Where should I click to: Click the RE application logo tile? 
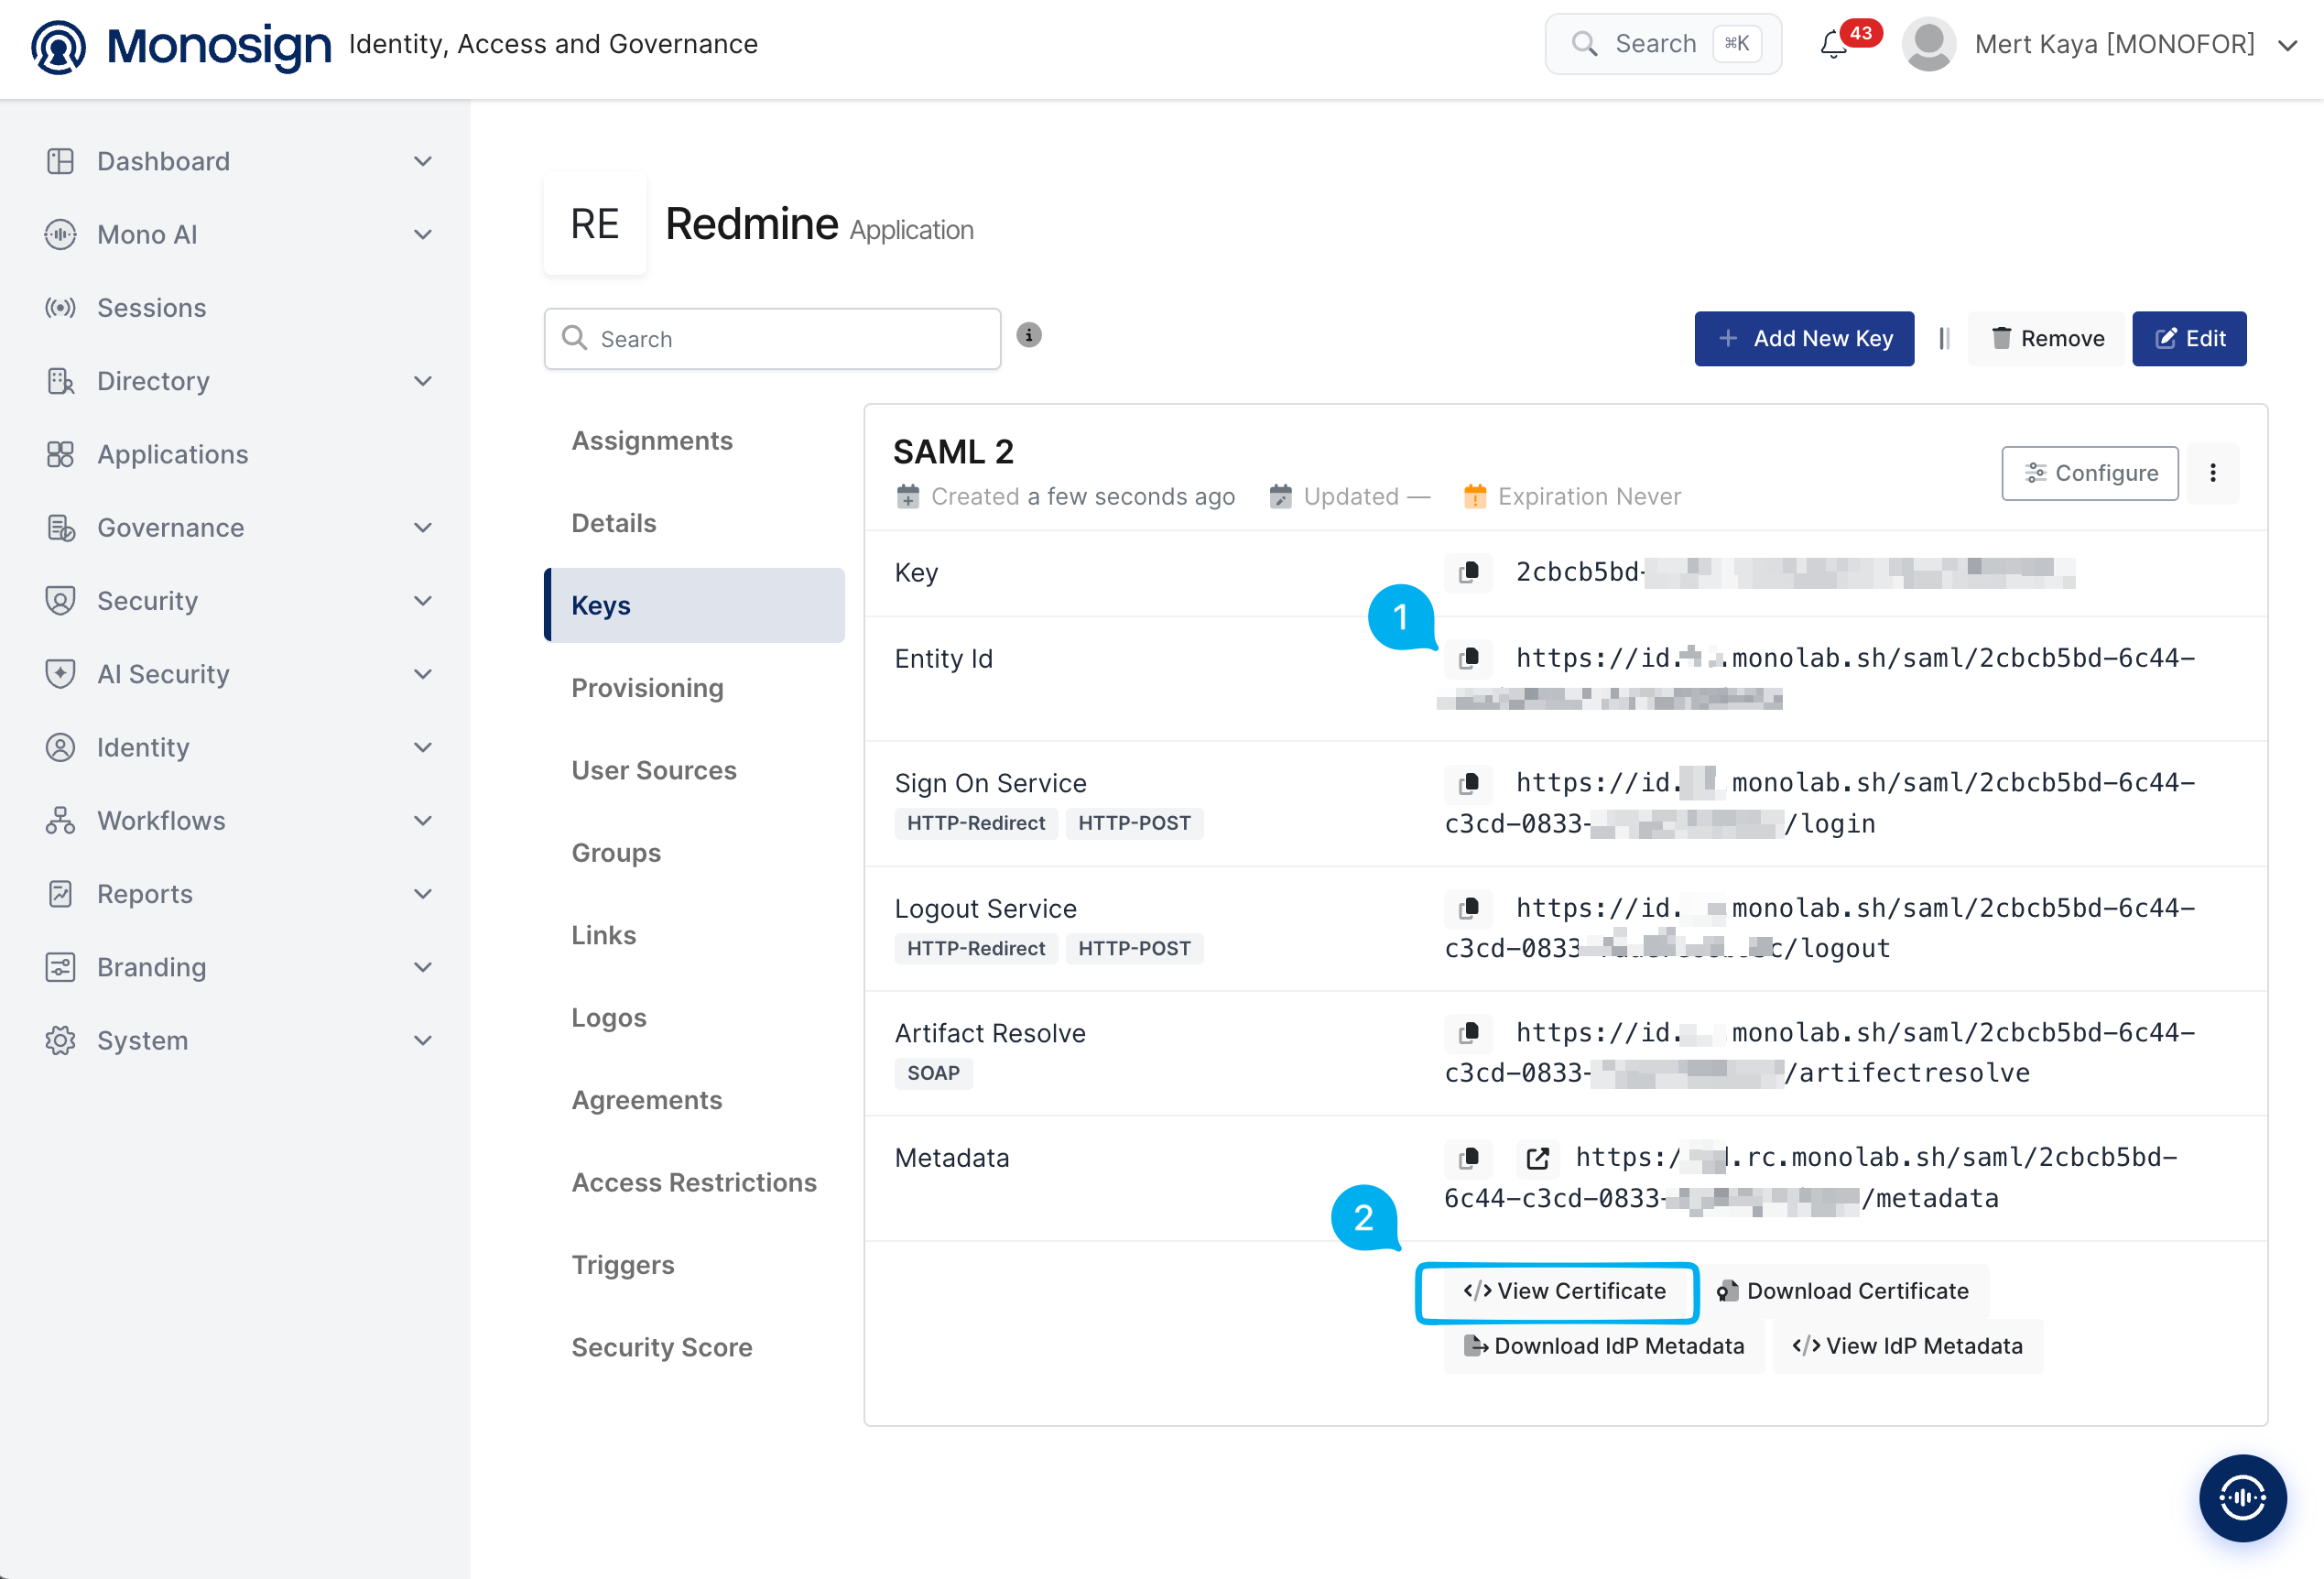595,224
